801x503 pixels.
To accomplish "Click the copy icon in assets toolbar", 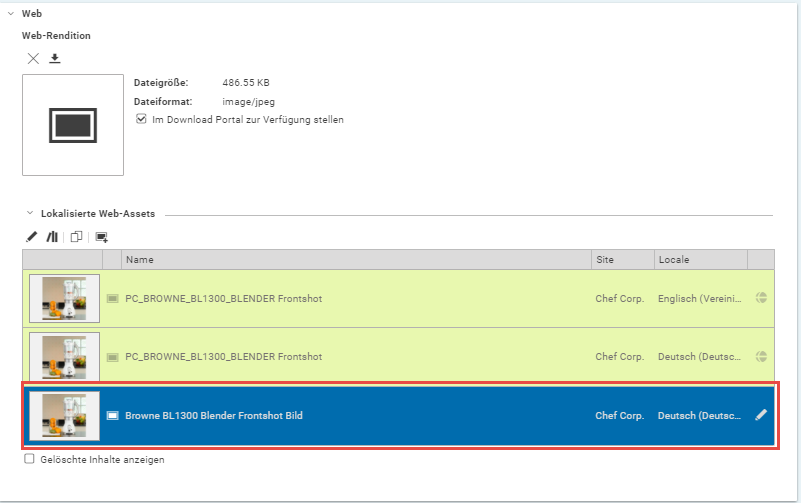I will click(x=76, y=237).
